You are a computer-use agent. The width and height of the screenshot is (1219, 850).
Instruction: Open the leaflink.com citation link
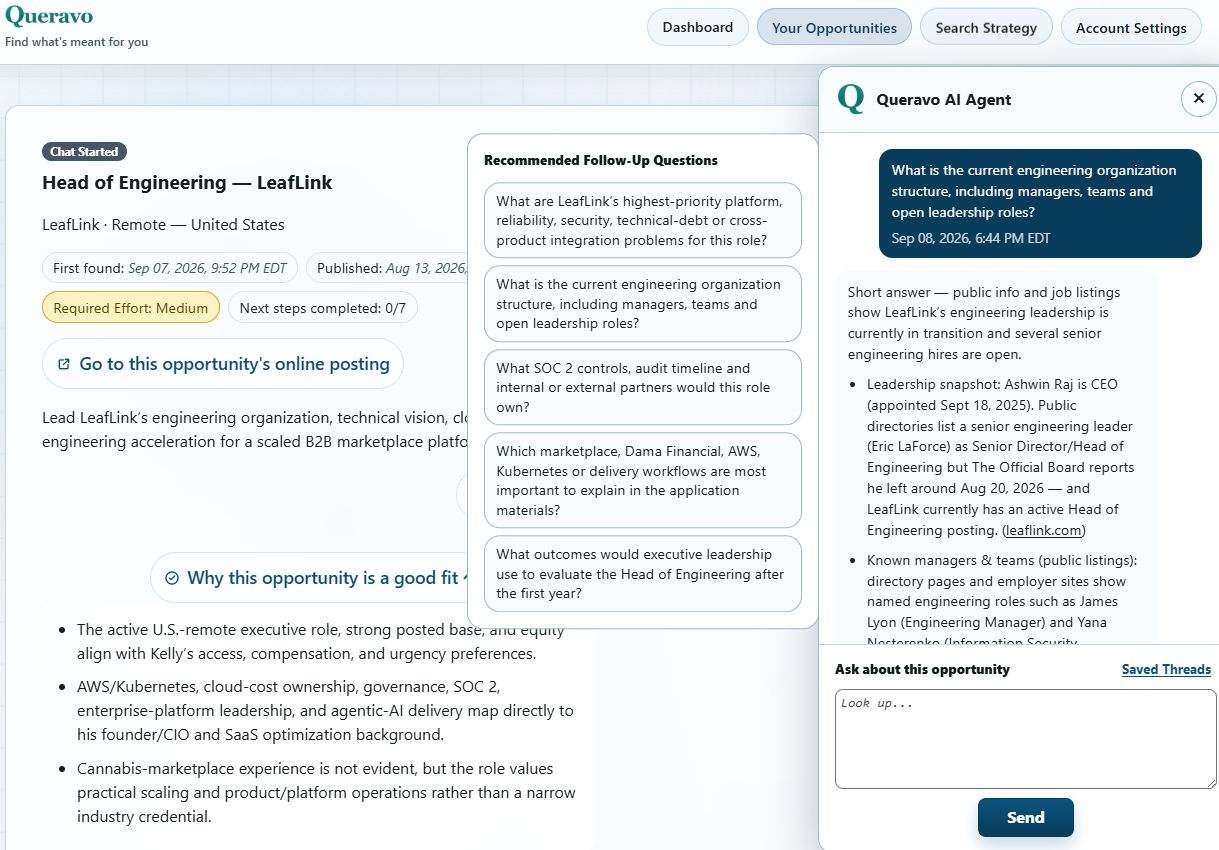click(x=1043, y=530)
